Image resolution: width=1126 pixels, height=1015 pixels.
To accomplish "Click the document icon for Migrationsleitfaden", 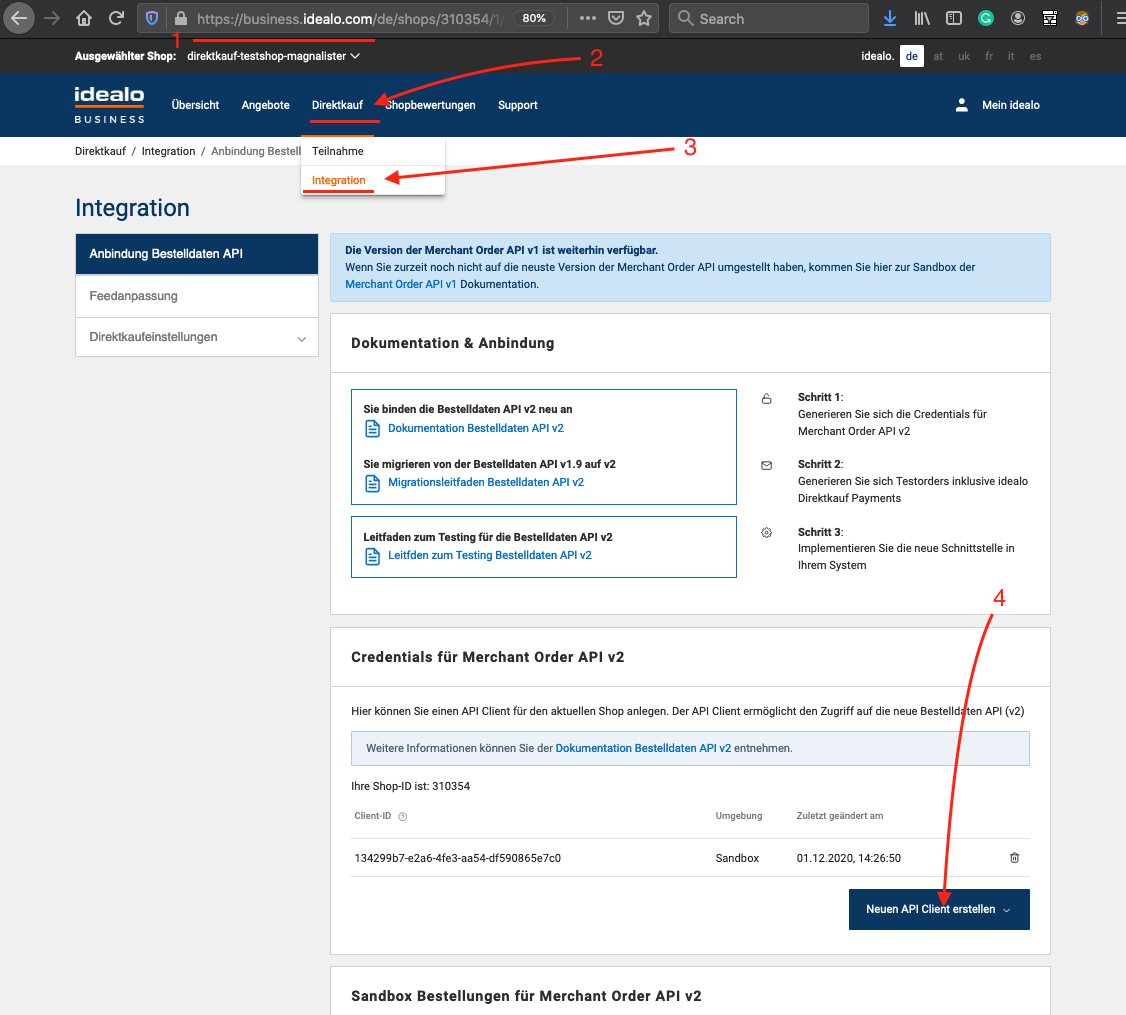I will tap(372, 483).
